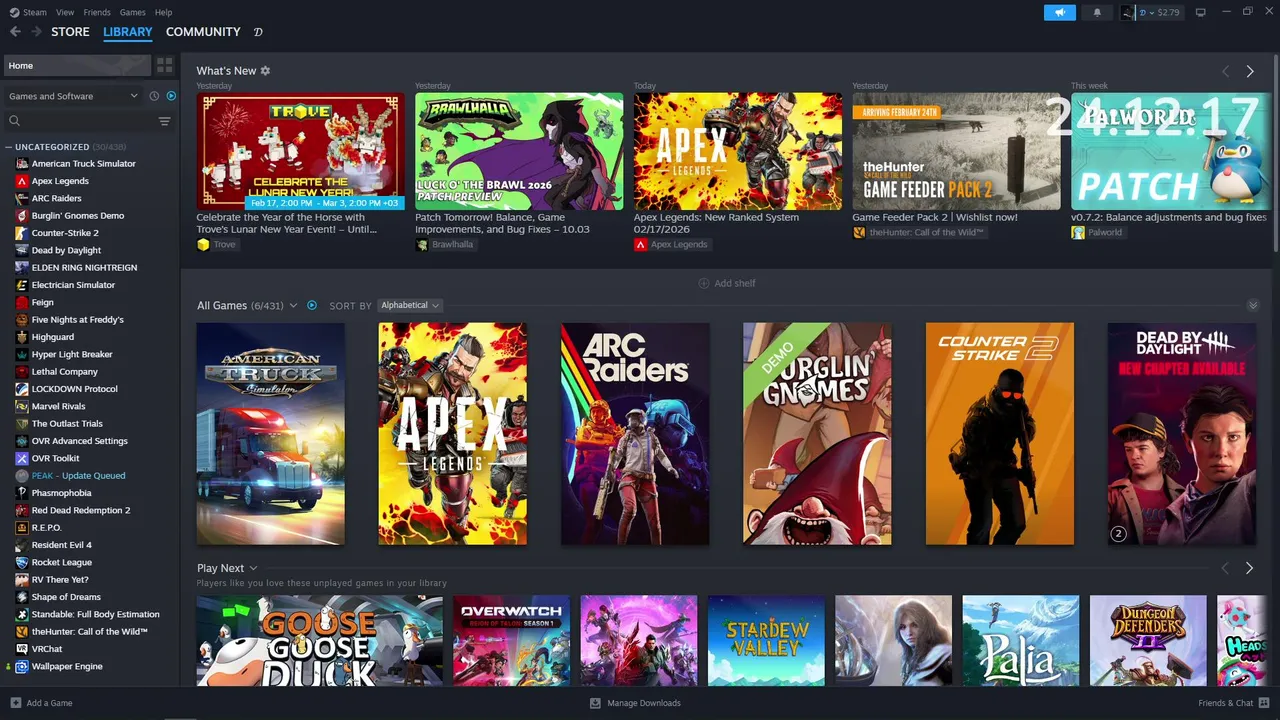Toggle the ready-to-play filter icon in sidebar
The width and height of the screenshot is (1280, 720).
tap(171, 96)
